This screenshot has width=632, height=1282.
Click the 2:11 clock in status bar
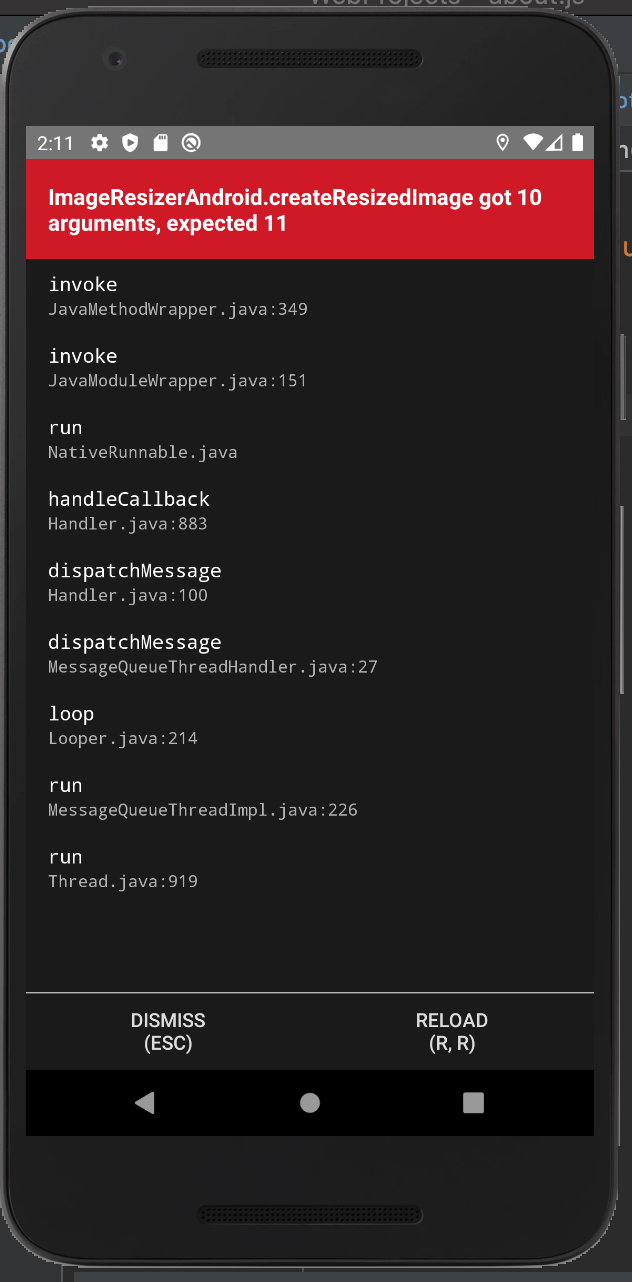tap(55, 143)
